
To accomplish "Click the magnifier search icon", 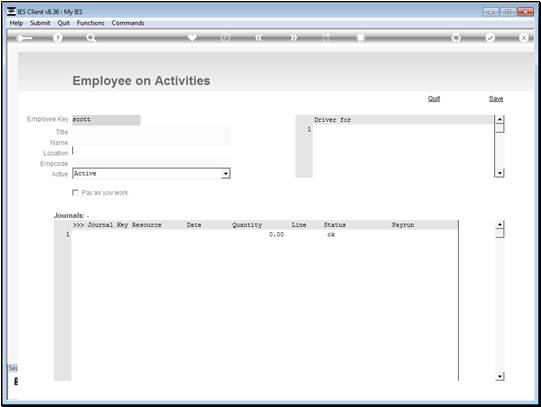I will [x=91, y=38].
